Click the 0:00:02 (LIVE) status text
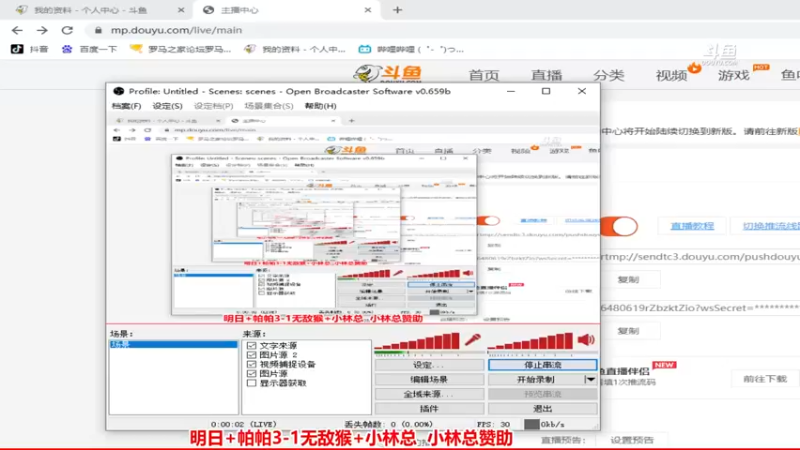The image size is (800, 450). click(x=244, y=424)
